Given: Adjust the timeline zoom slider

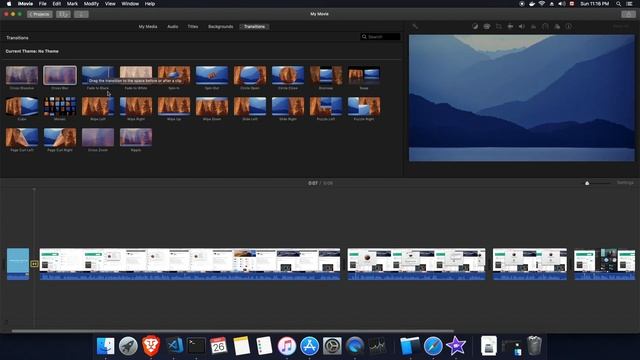Looking at the screenshot, I should click(x=587, y=183).
